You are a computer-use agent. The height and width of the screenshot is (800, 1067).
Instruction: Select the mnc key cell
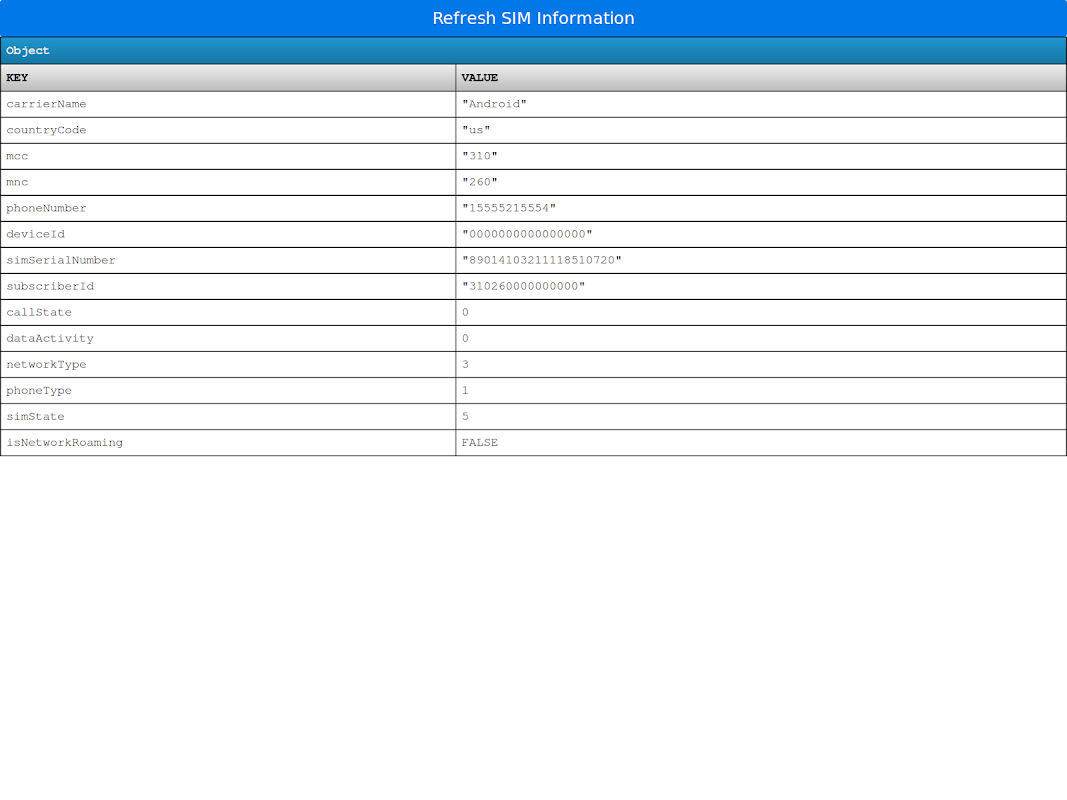(x=228, y=182)
